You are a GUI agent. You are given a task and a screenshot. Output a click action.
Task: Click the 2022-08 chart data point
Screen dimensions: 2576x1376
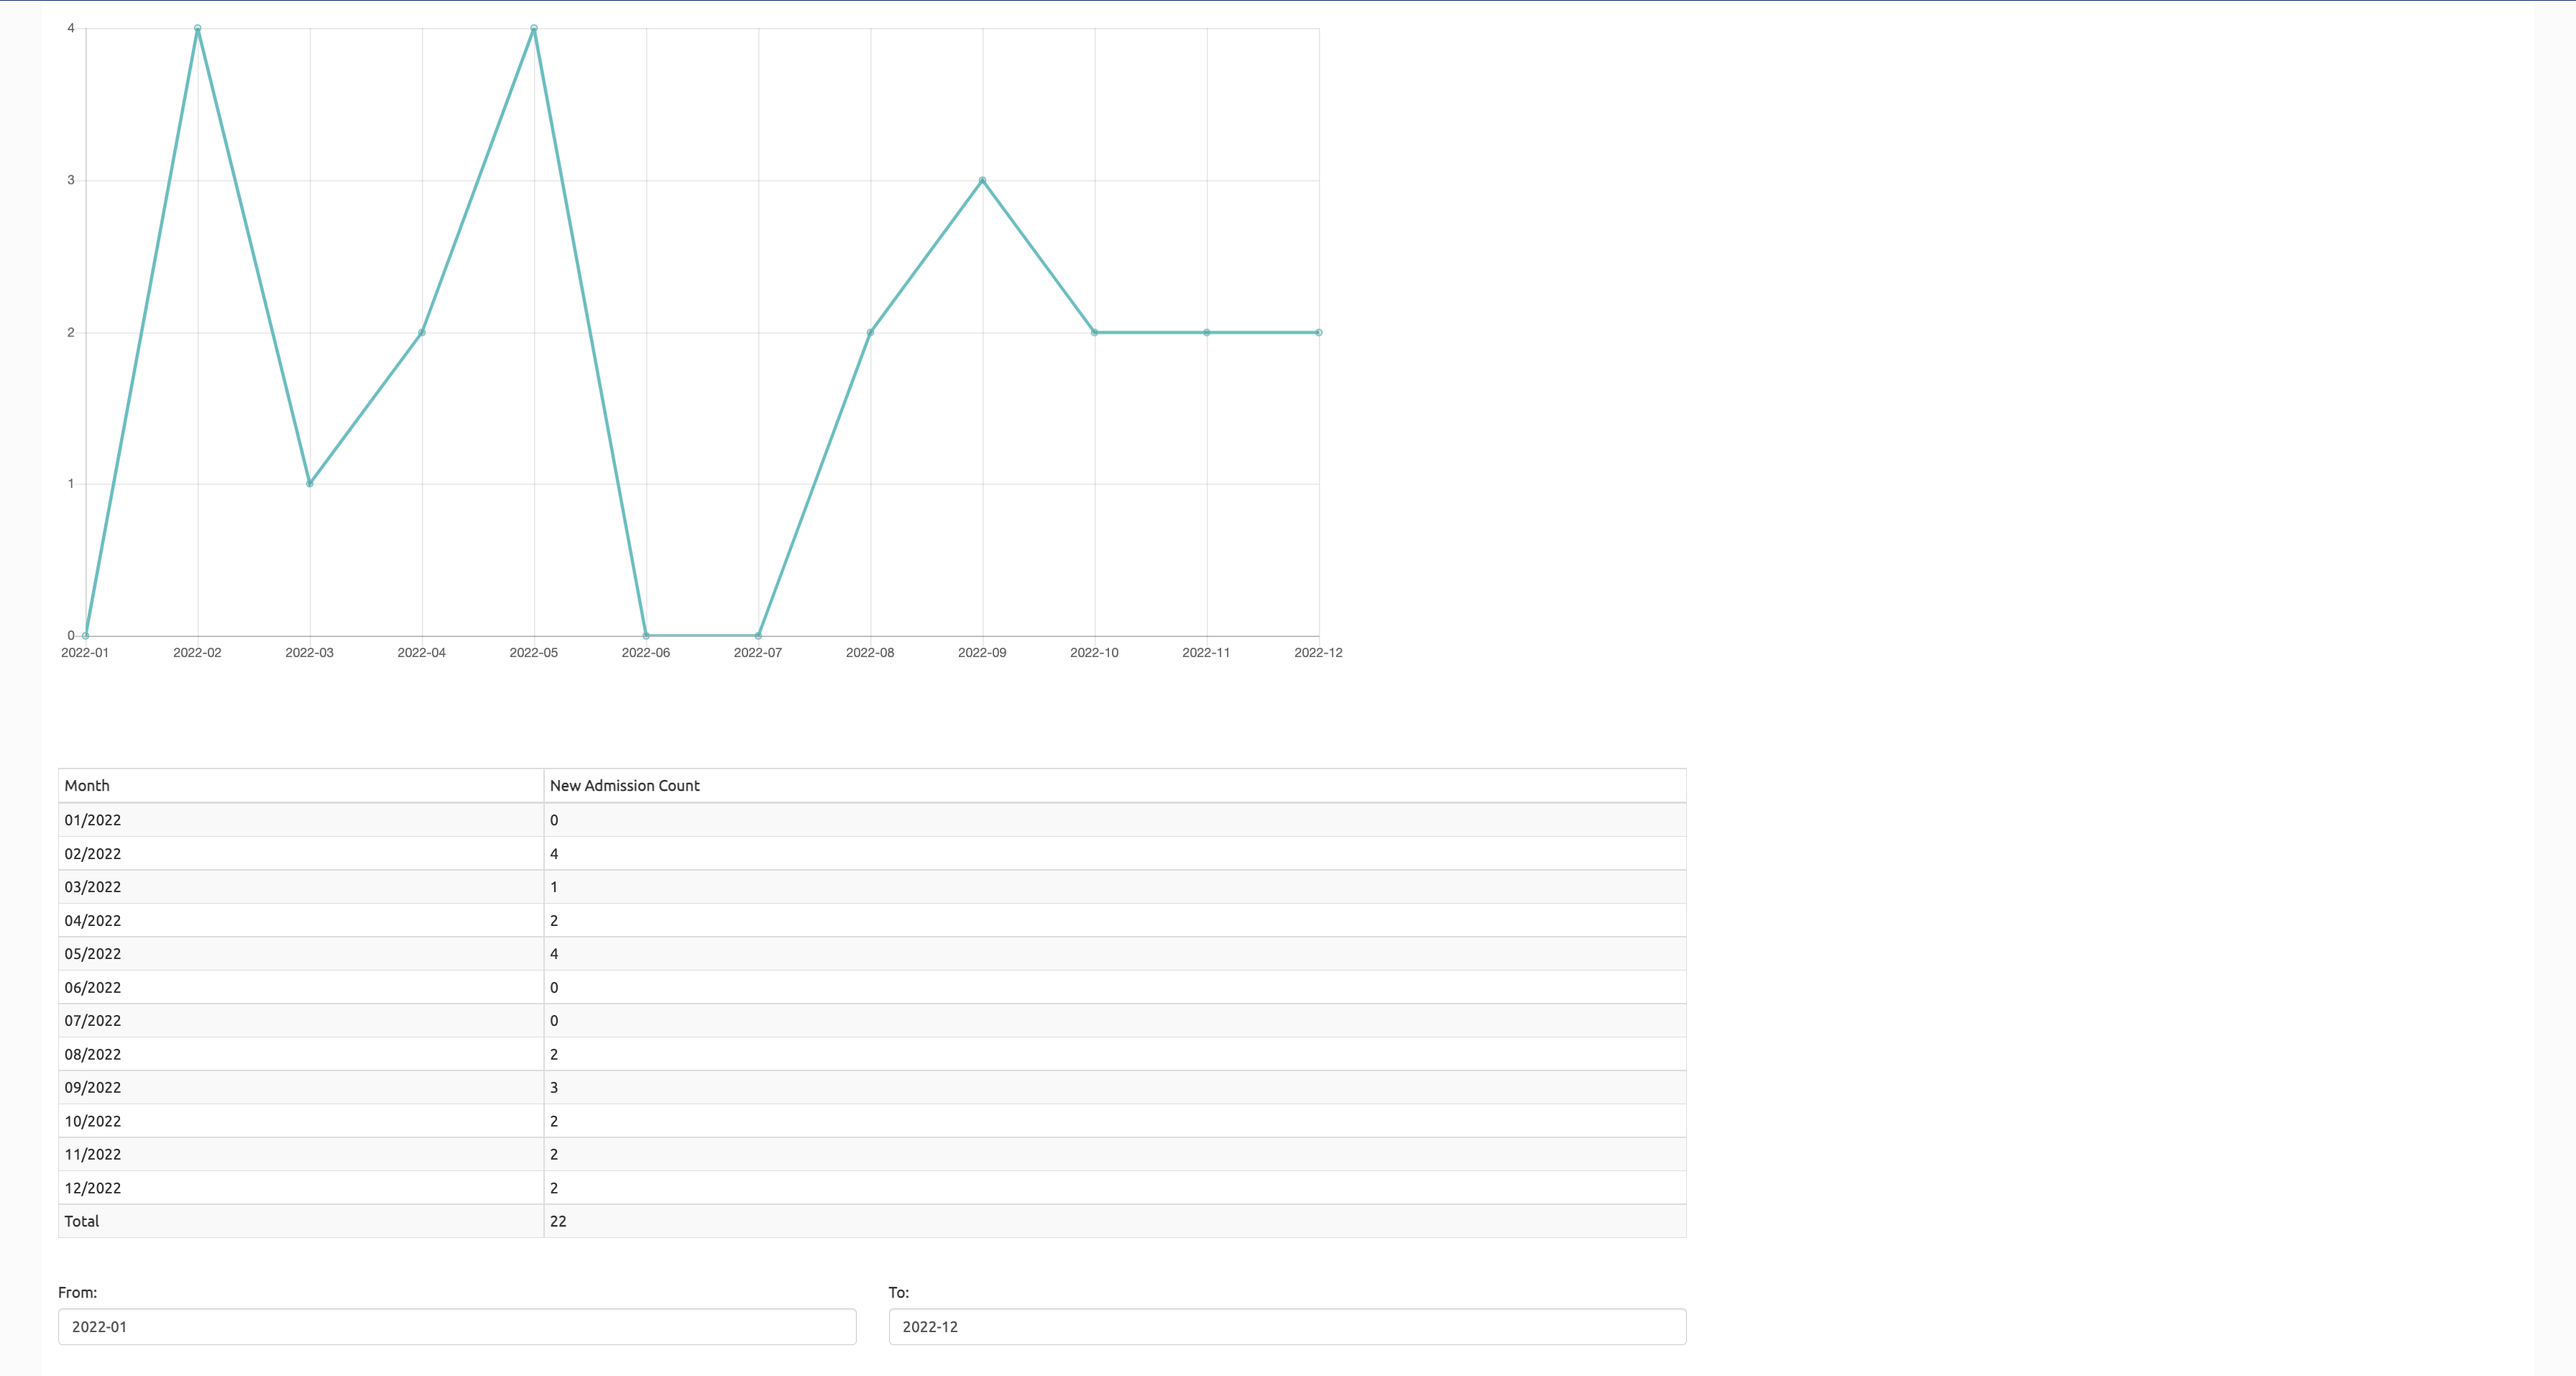point(870,332)
